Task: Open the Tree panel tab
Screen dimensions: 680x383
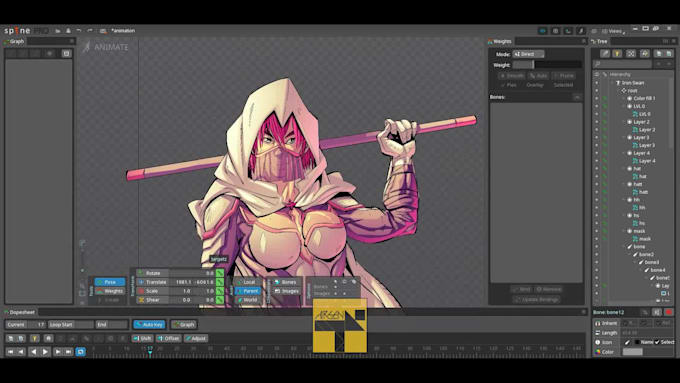Action: tap(599, 41)
